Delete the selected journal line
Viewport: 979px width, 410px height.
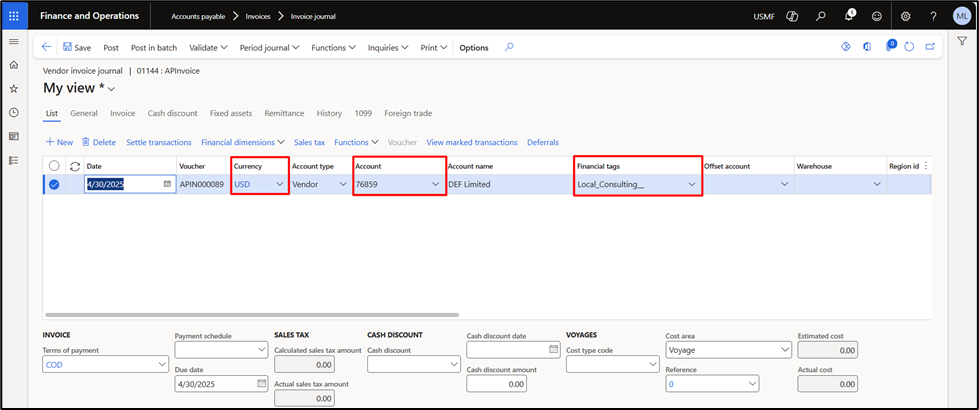point(99,142)
